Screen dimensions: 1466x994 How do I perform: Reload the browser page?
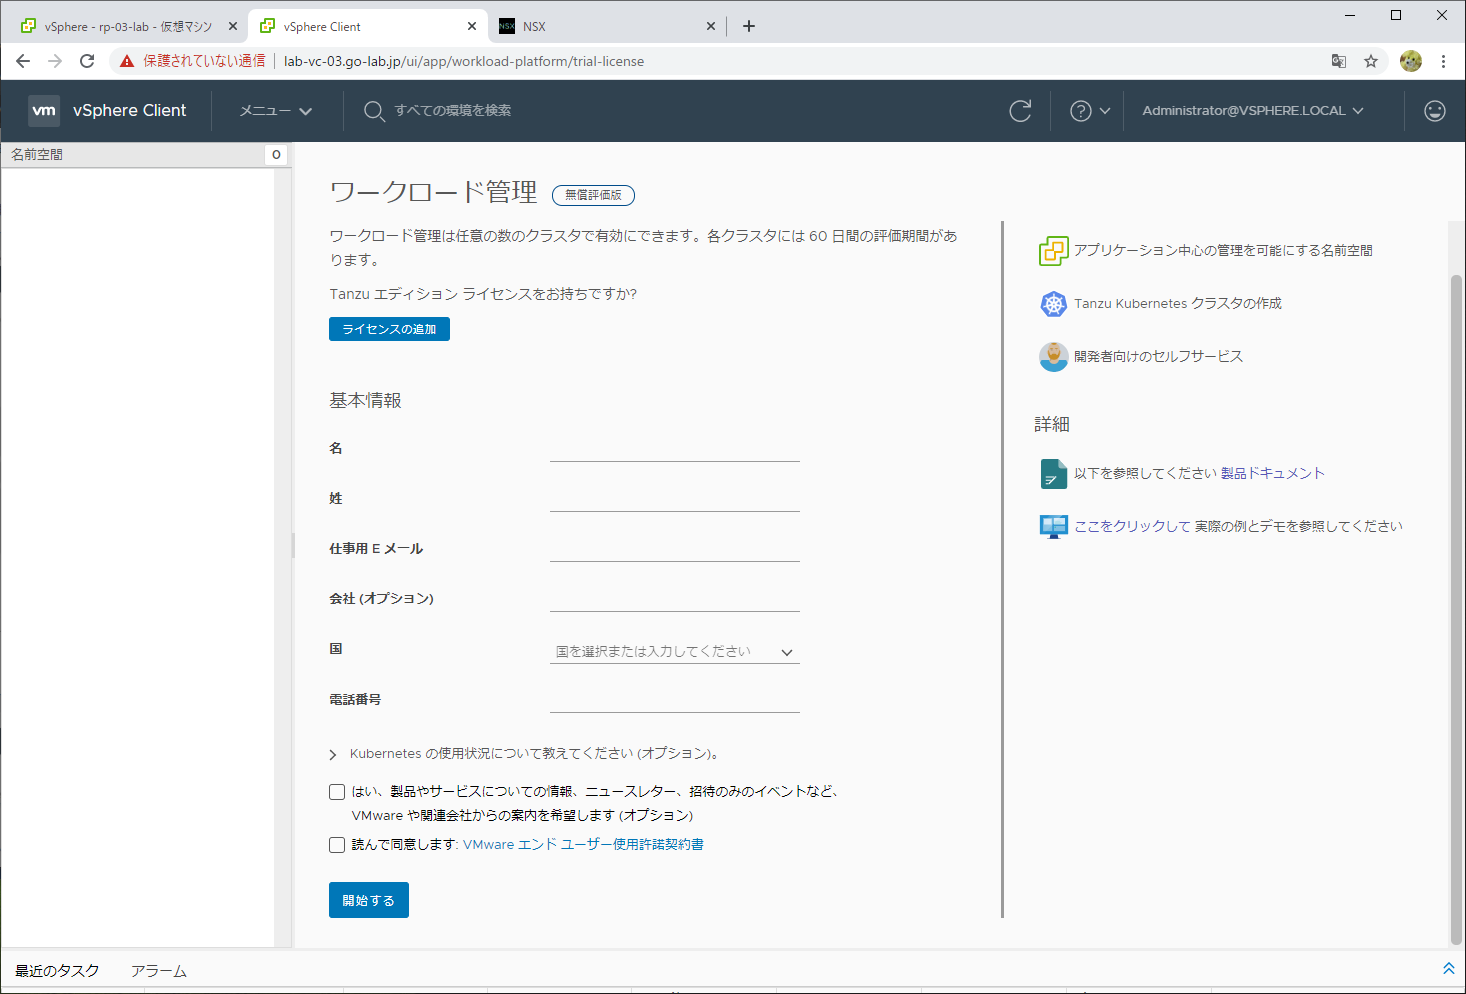[x=87, y=61]
